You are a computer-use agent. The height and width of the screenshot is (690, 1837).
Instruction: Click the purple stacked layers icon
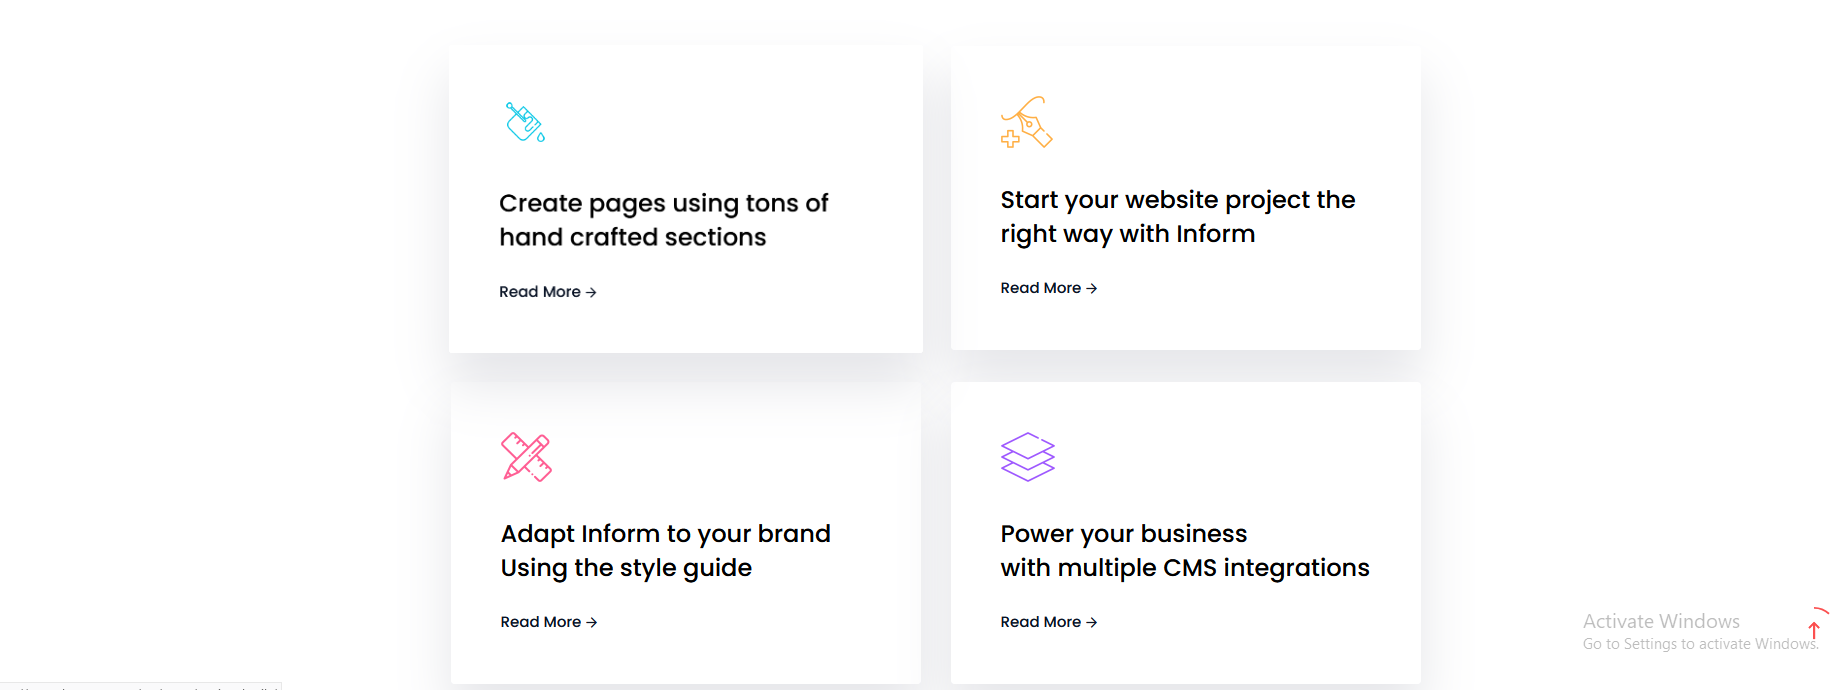[1028, 457]
